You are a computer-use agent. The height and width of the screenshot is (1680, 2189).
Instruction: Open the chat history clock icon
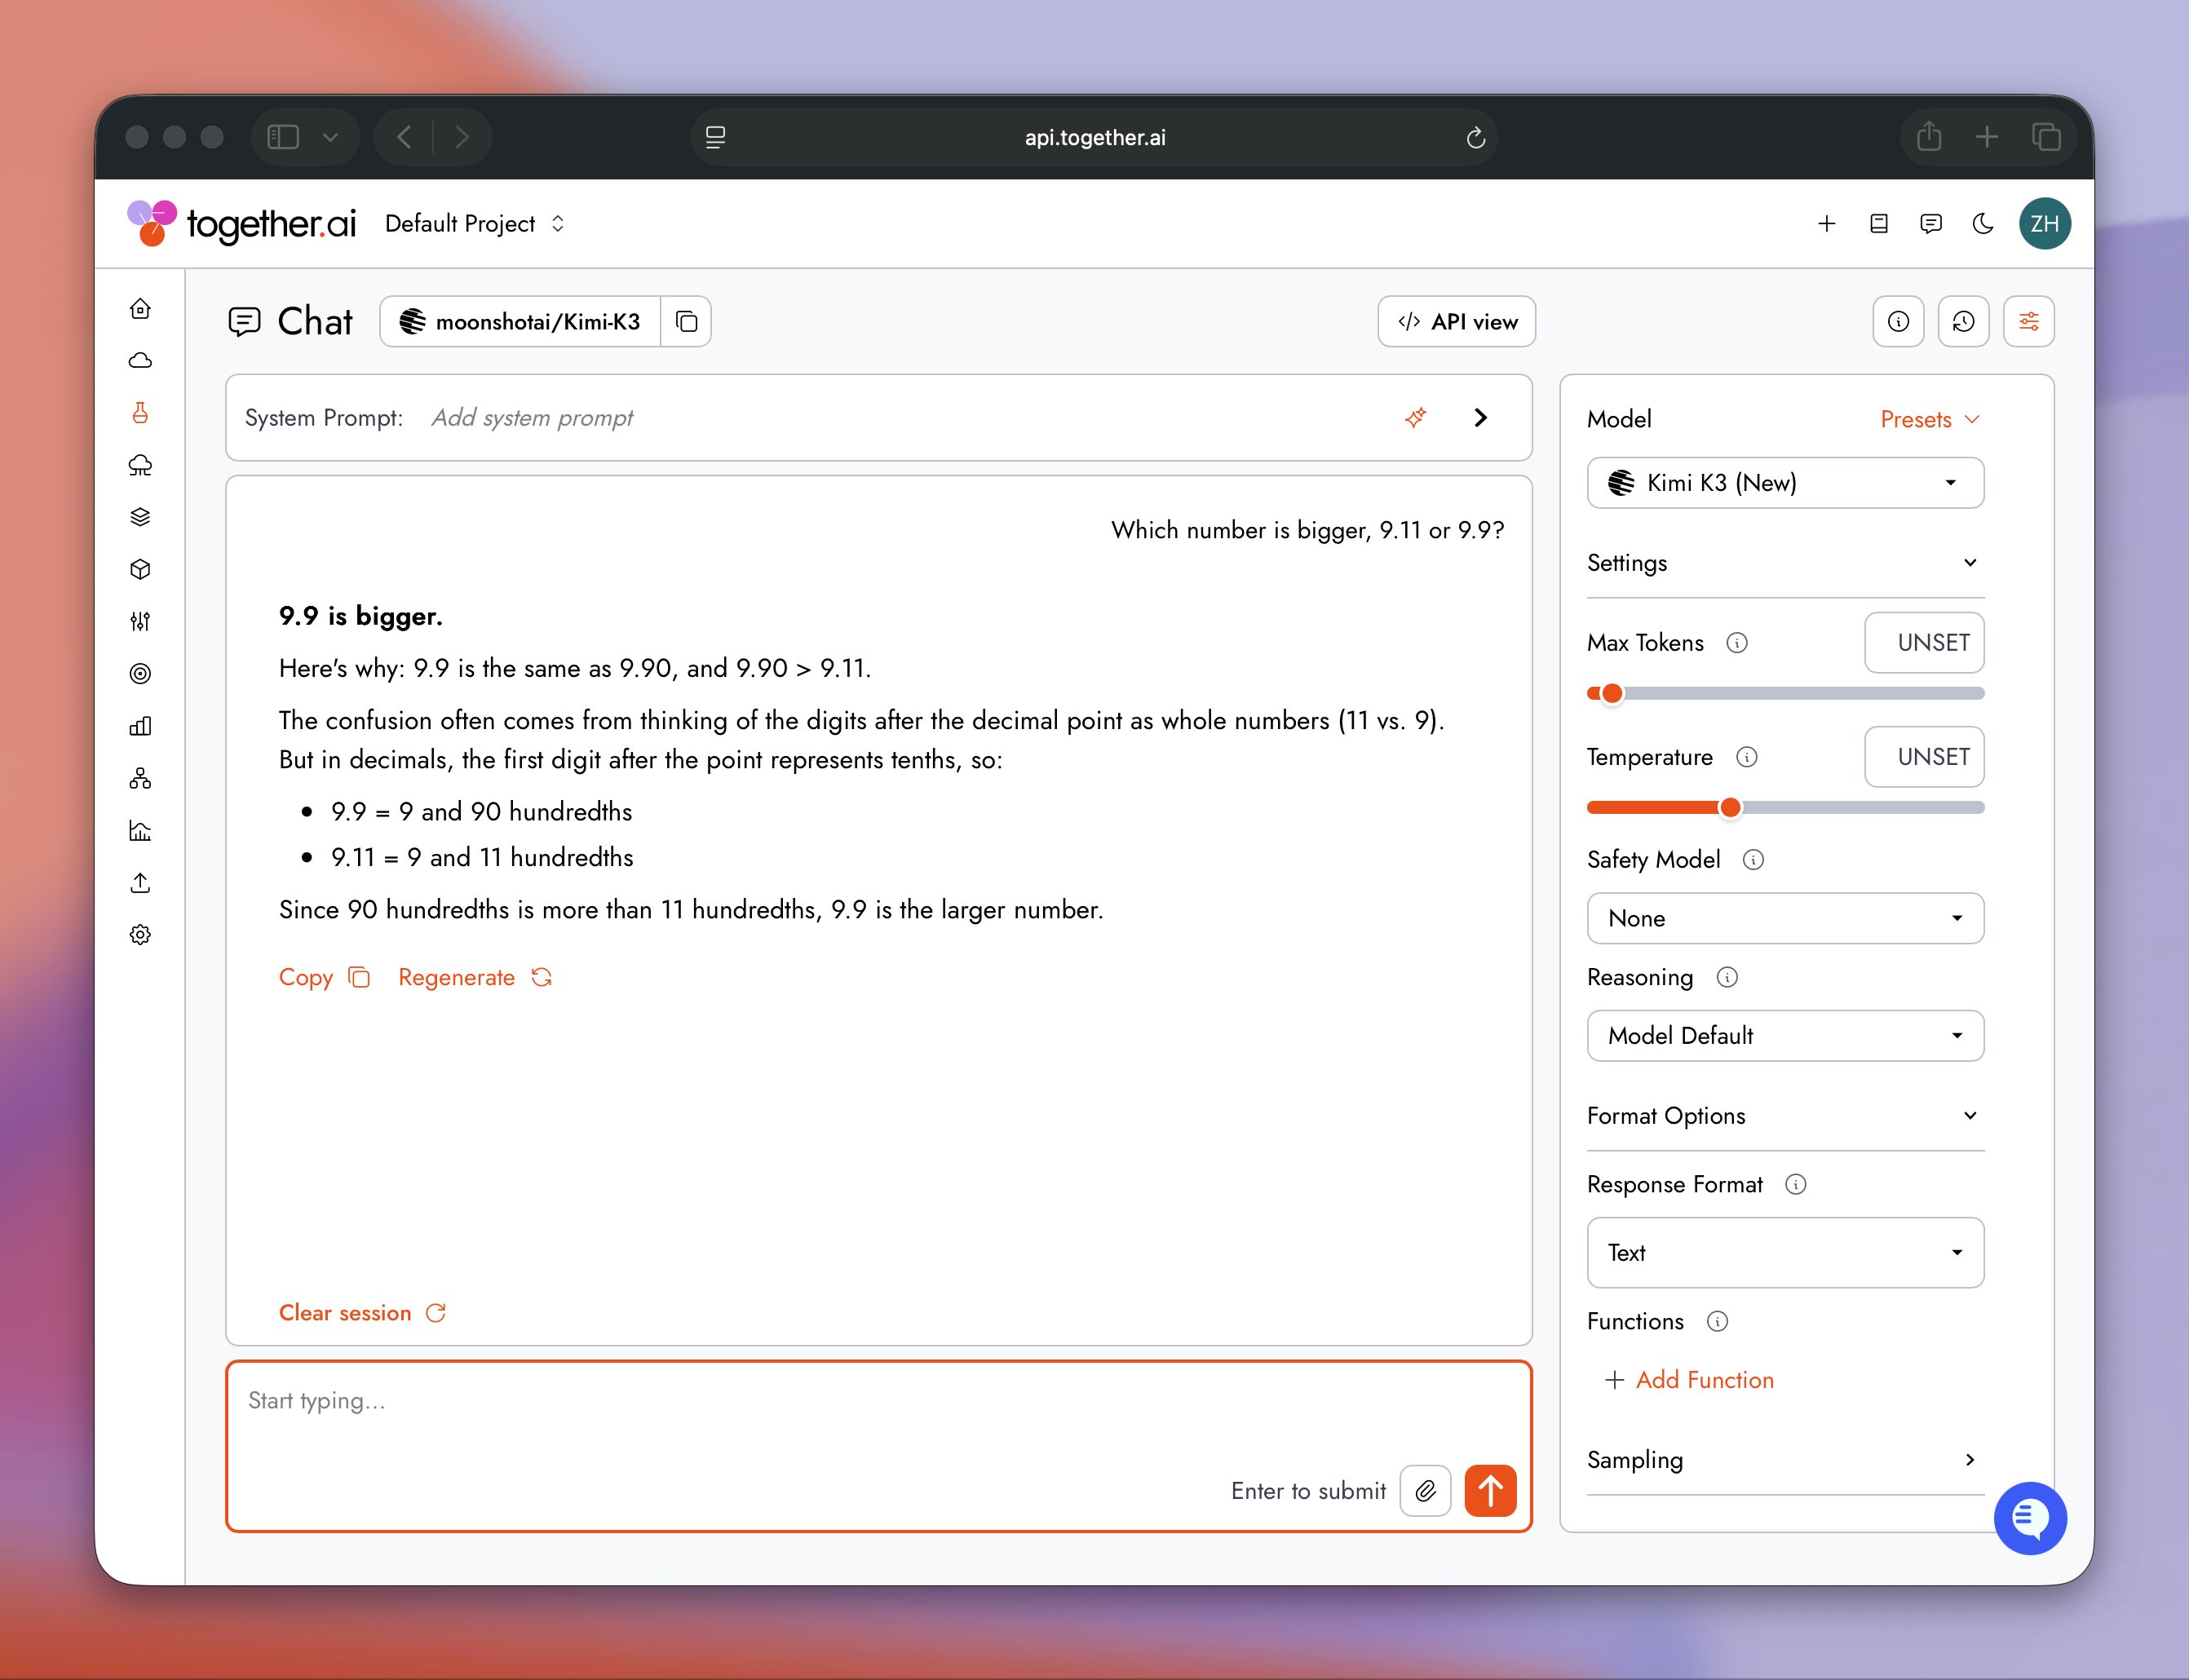point(1963,321)
